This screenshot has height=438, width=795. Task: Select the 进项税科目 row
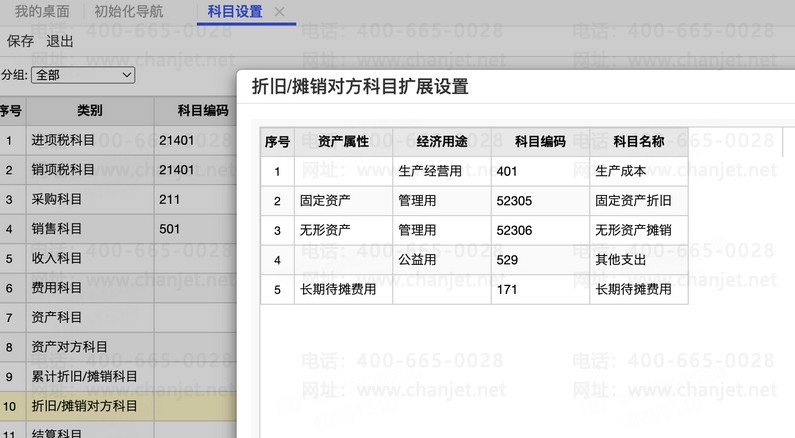coord(118,140)
